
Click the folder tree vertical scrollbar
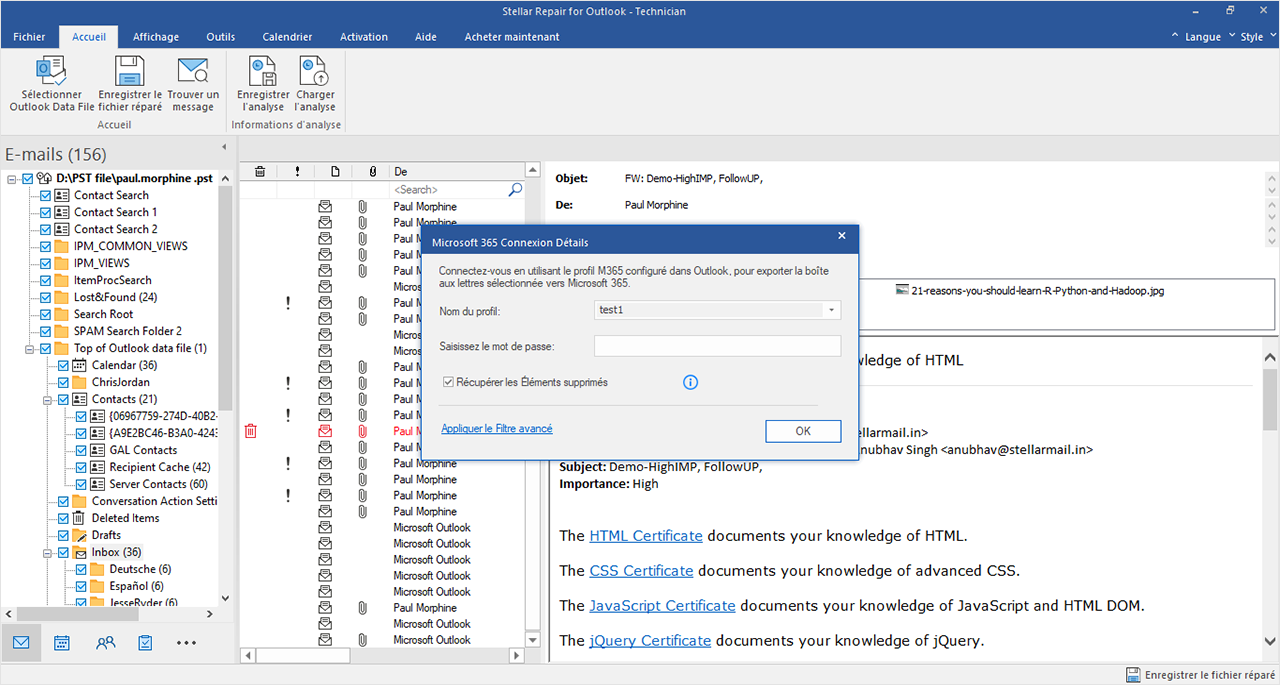point(225,300)
